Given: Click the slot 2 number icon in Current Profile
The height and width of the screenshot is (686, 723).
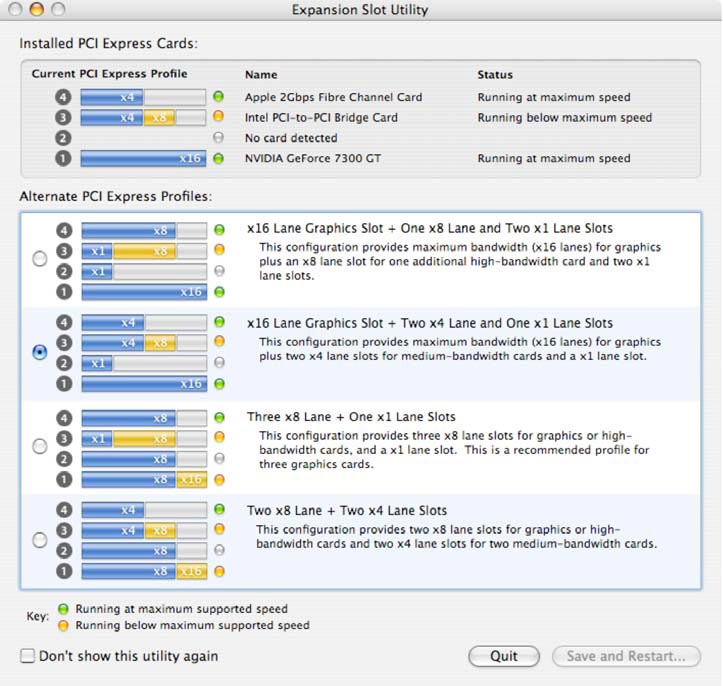Looking at the screenshot, I should pyautogui.click(x=63, y=138).
